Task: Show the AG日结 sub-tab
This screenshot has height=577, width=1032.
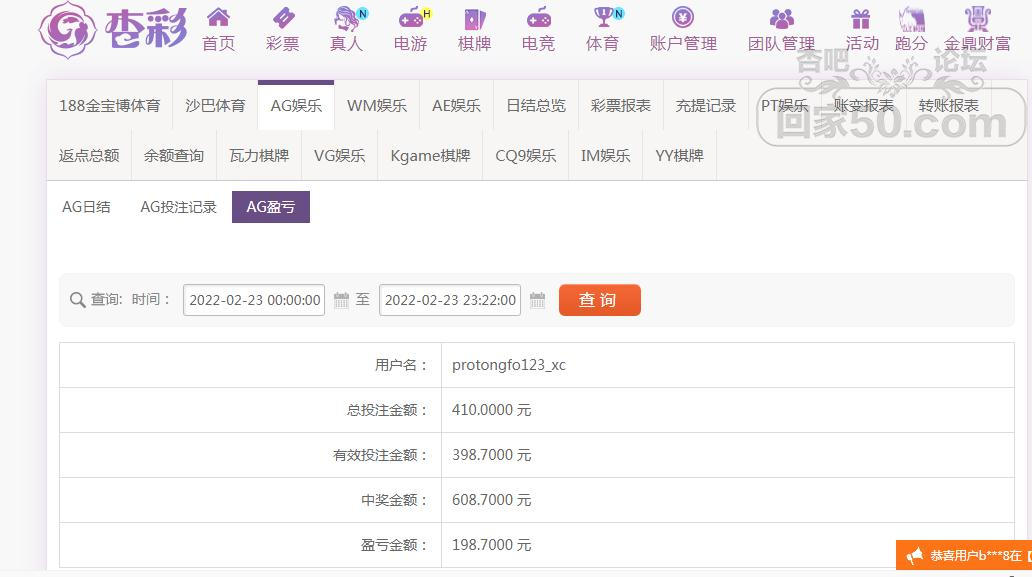Action: point(86,207)
